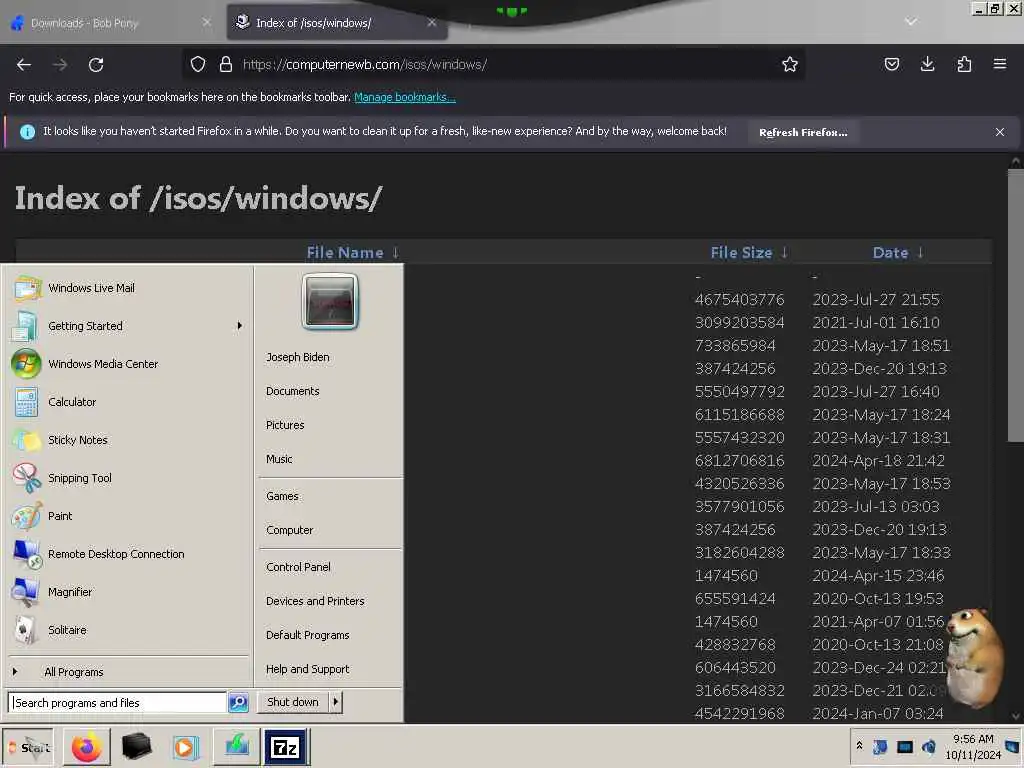1024x768 pixels.
Task: Open Sticky Notes
Action: click(127, 440)
